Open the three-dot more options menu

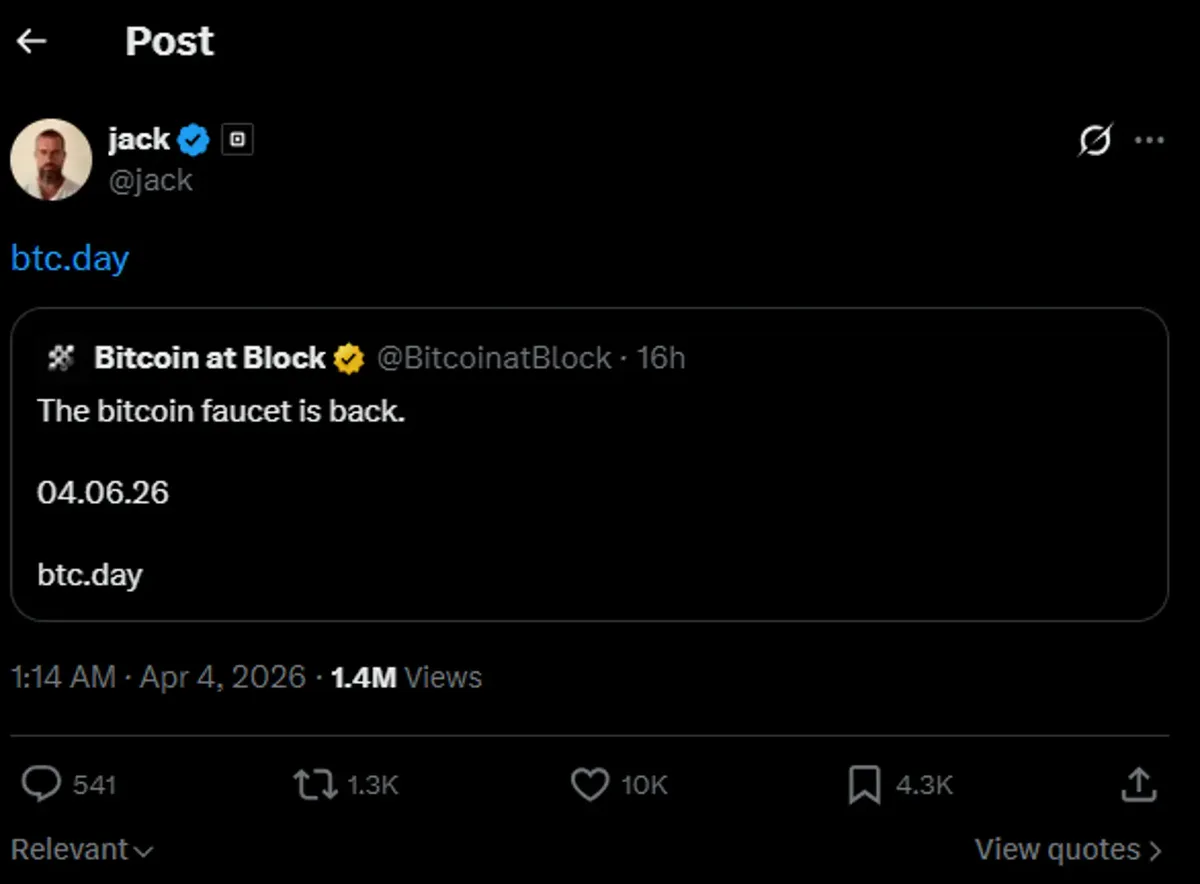click(1151, 140)
